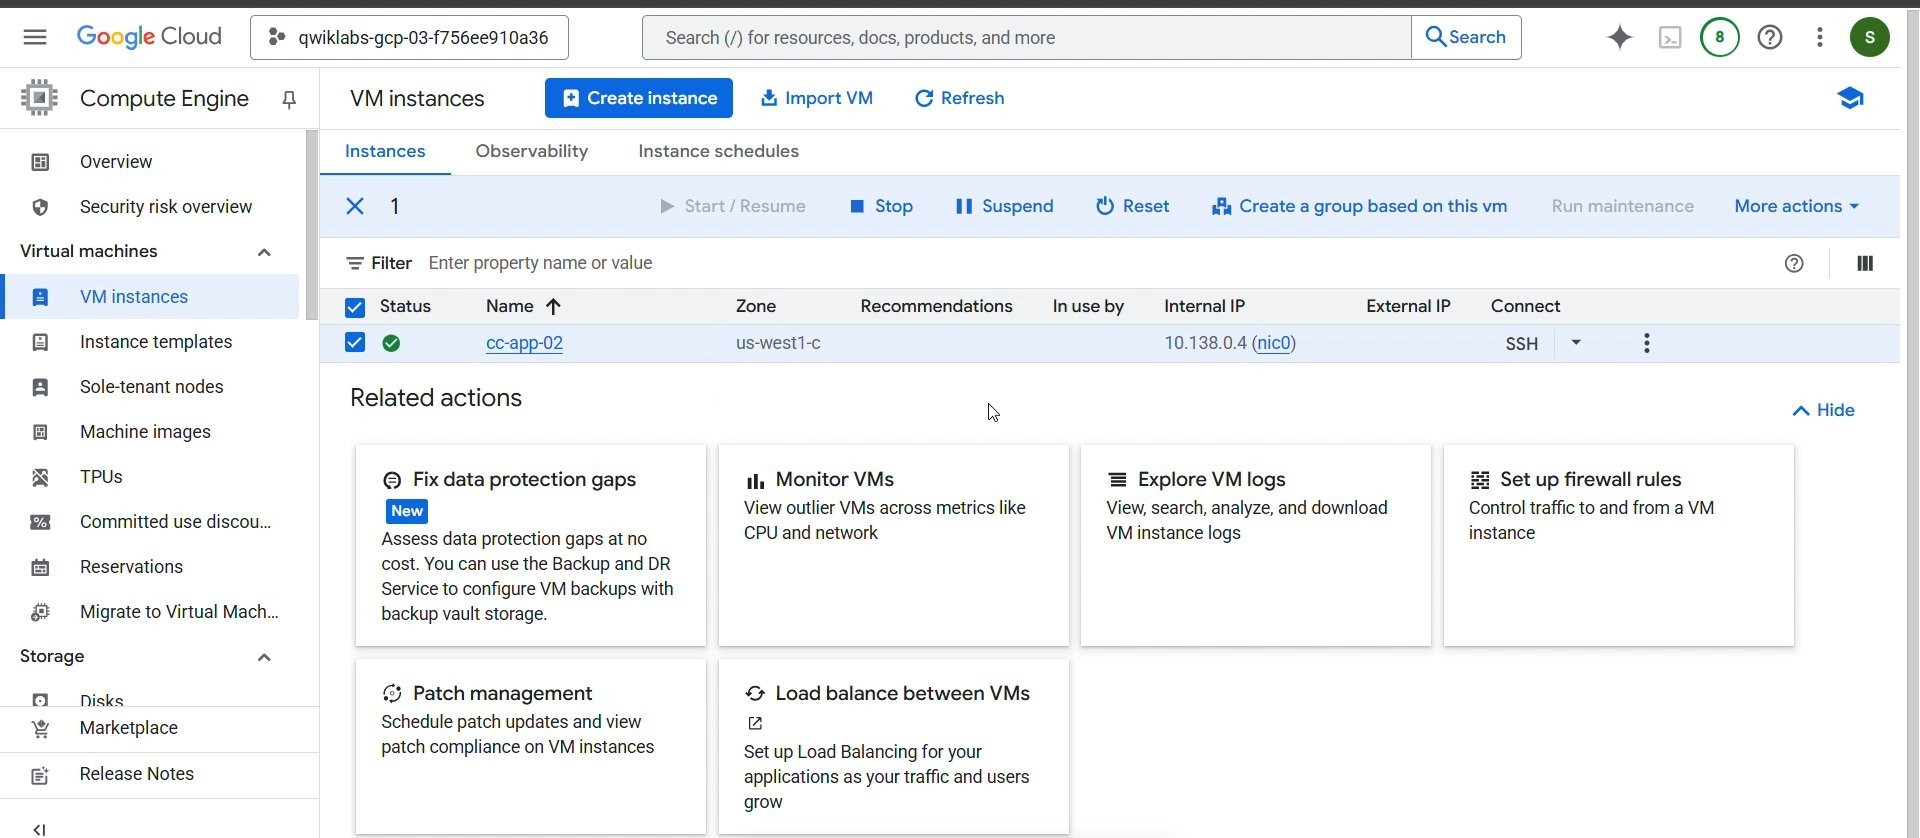Open the nic0 network interface link
The image size is (1920, 838).
(x=1274, y=343)
